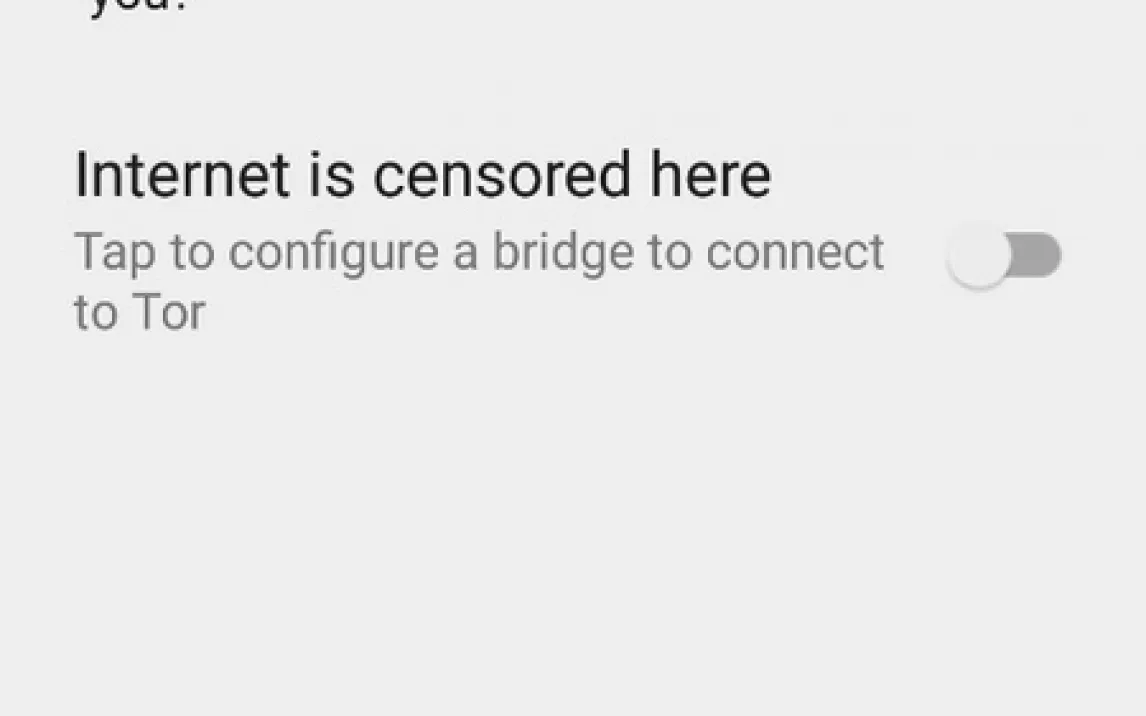Viewport: 1146px width, 716px height.
Task: Click 'to Tor' on the second subtitle line
Action: [140, 313]
